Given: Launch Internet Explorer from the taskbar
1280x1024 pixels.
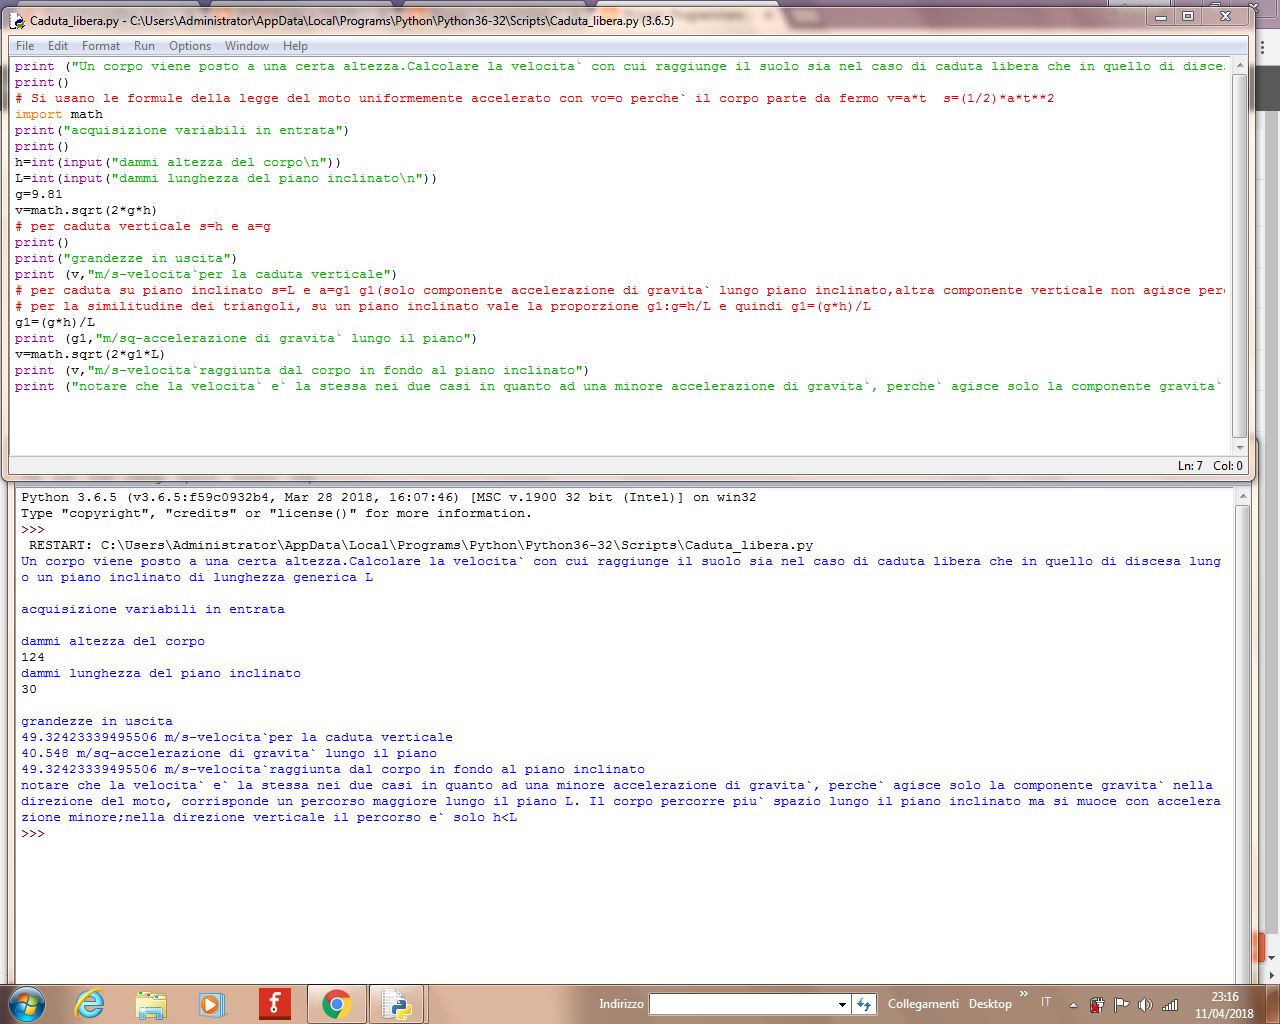Looking at the screenshot, I should tap(90, 1004).
